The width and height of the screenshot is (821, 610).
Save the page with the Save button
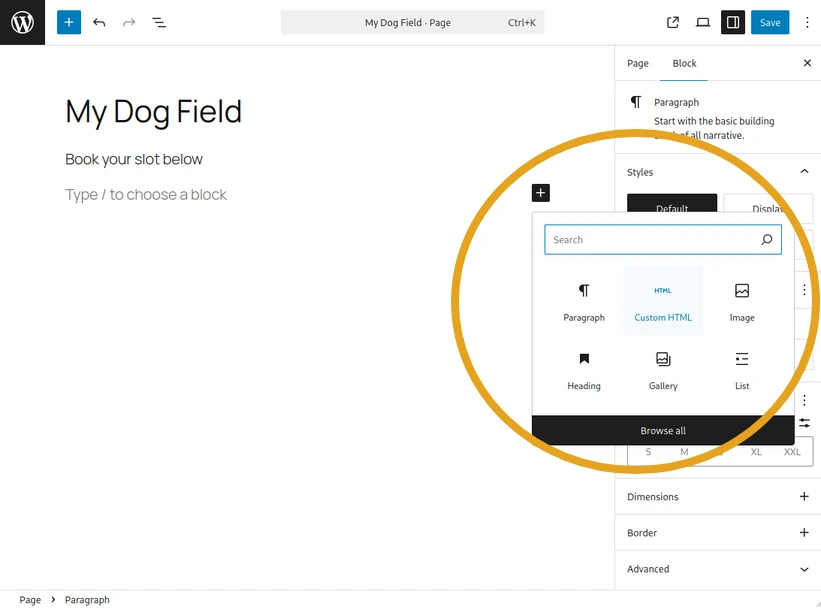[x=769, y=21]
